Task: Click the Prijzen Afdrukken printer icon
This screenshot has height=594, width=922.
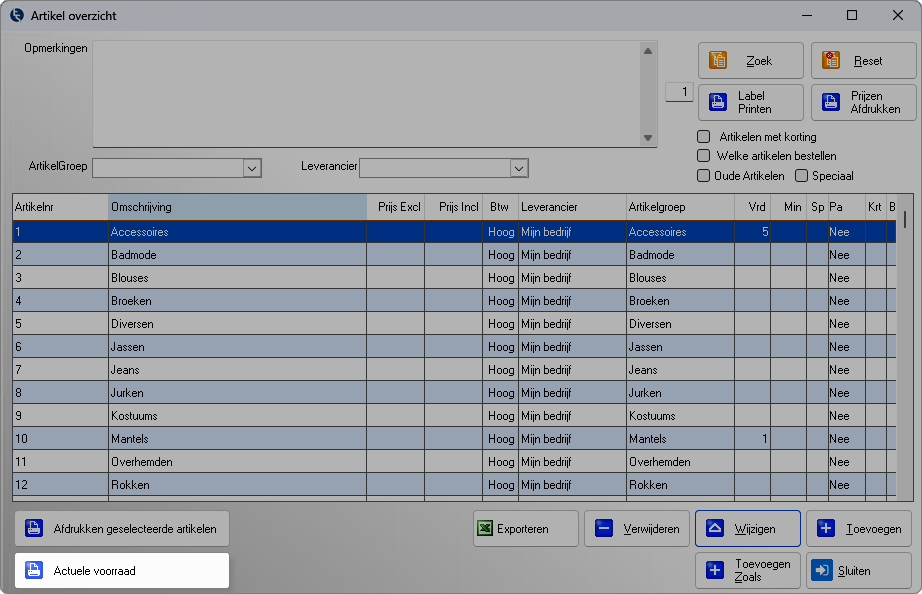Action: [x=830, y=102]
